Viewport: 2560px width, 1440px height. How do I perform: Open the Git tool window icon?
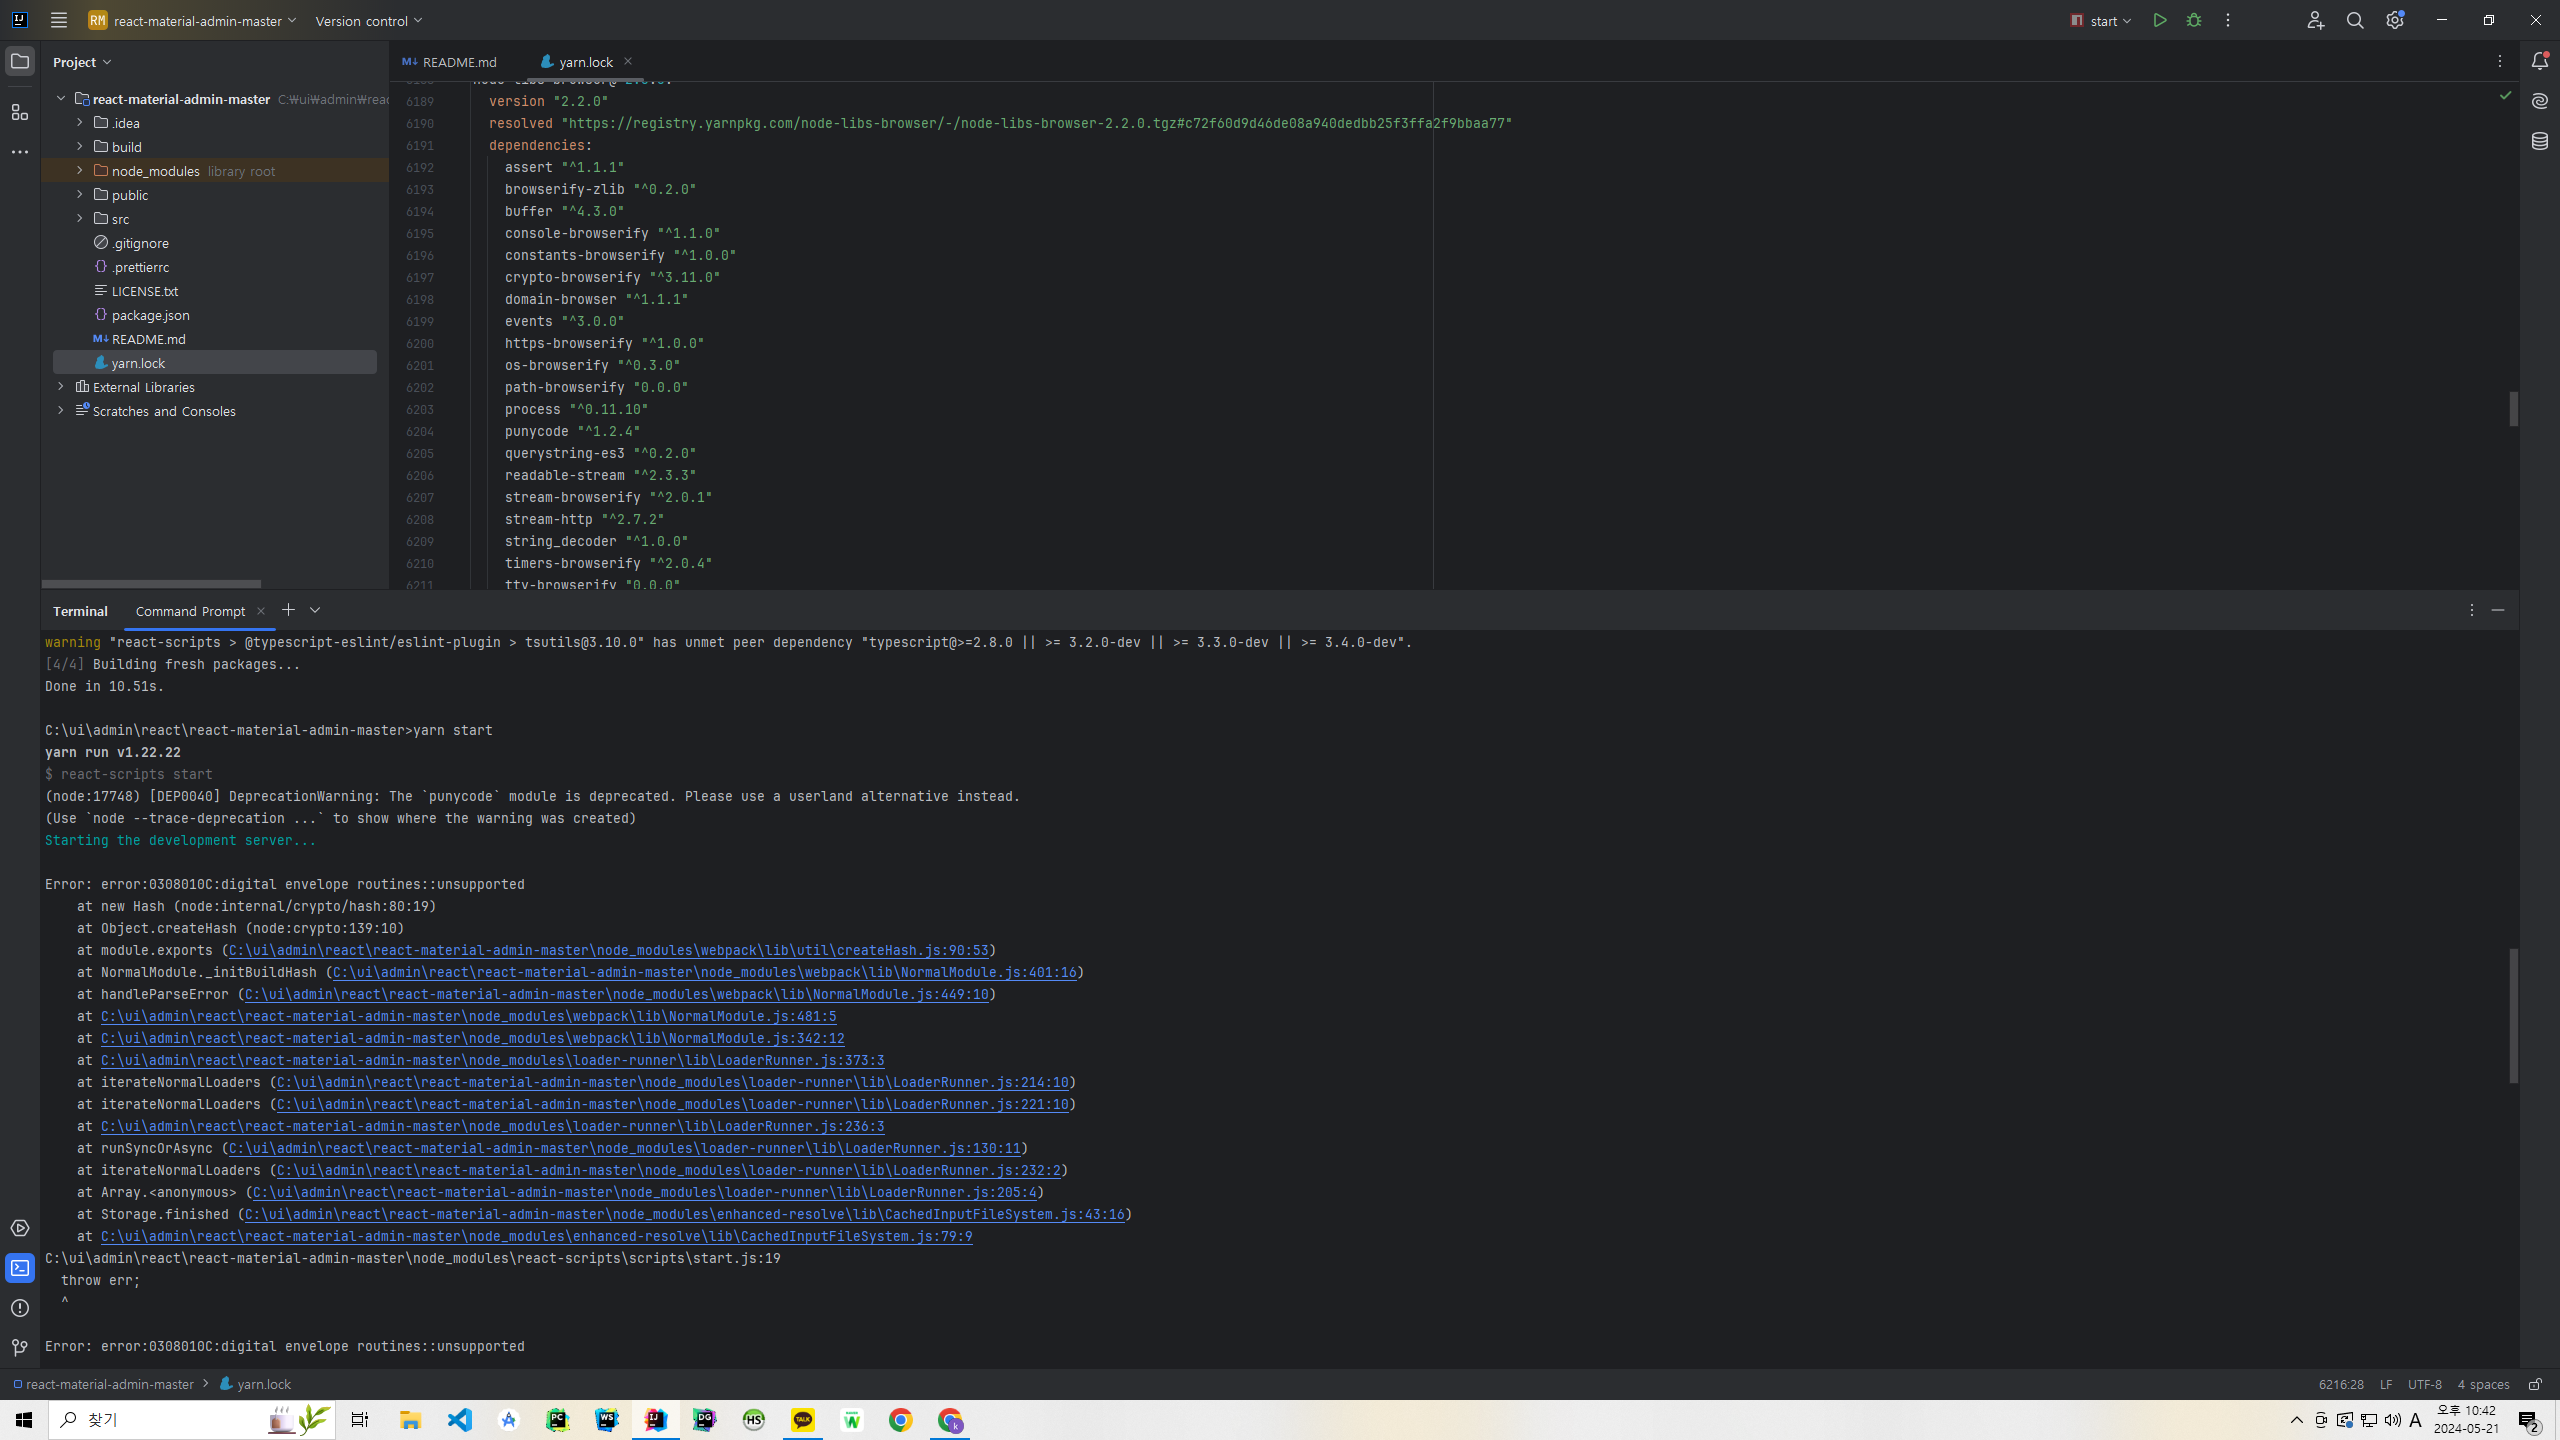pos(19,1348)
